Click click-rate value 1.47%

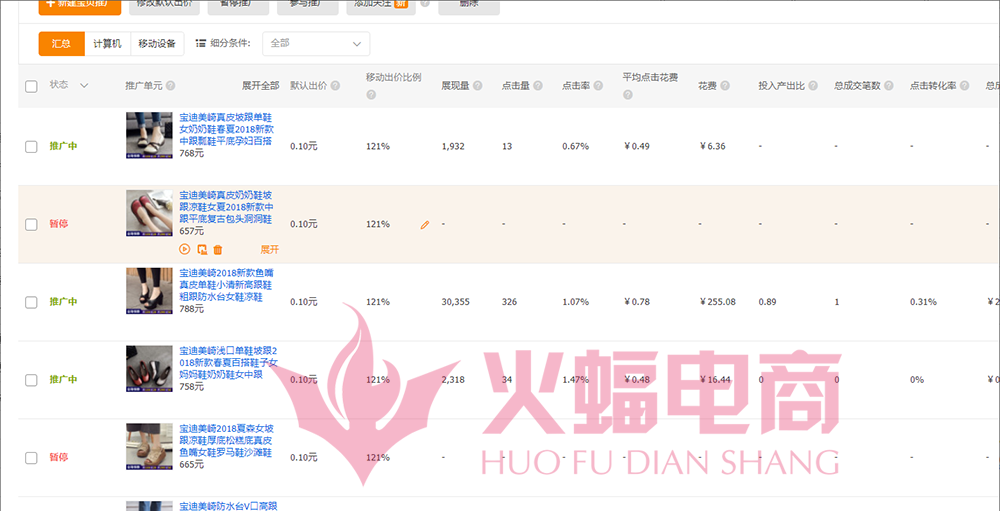[x=575, y=380]
